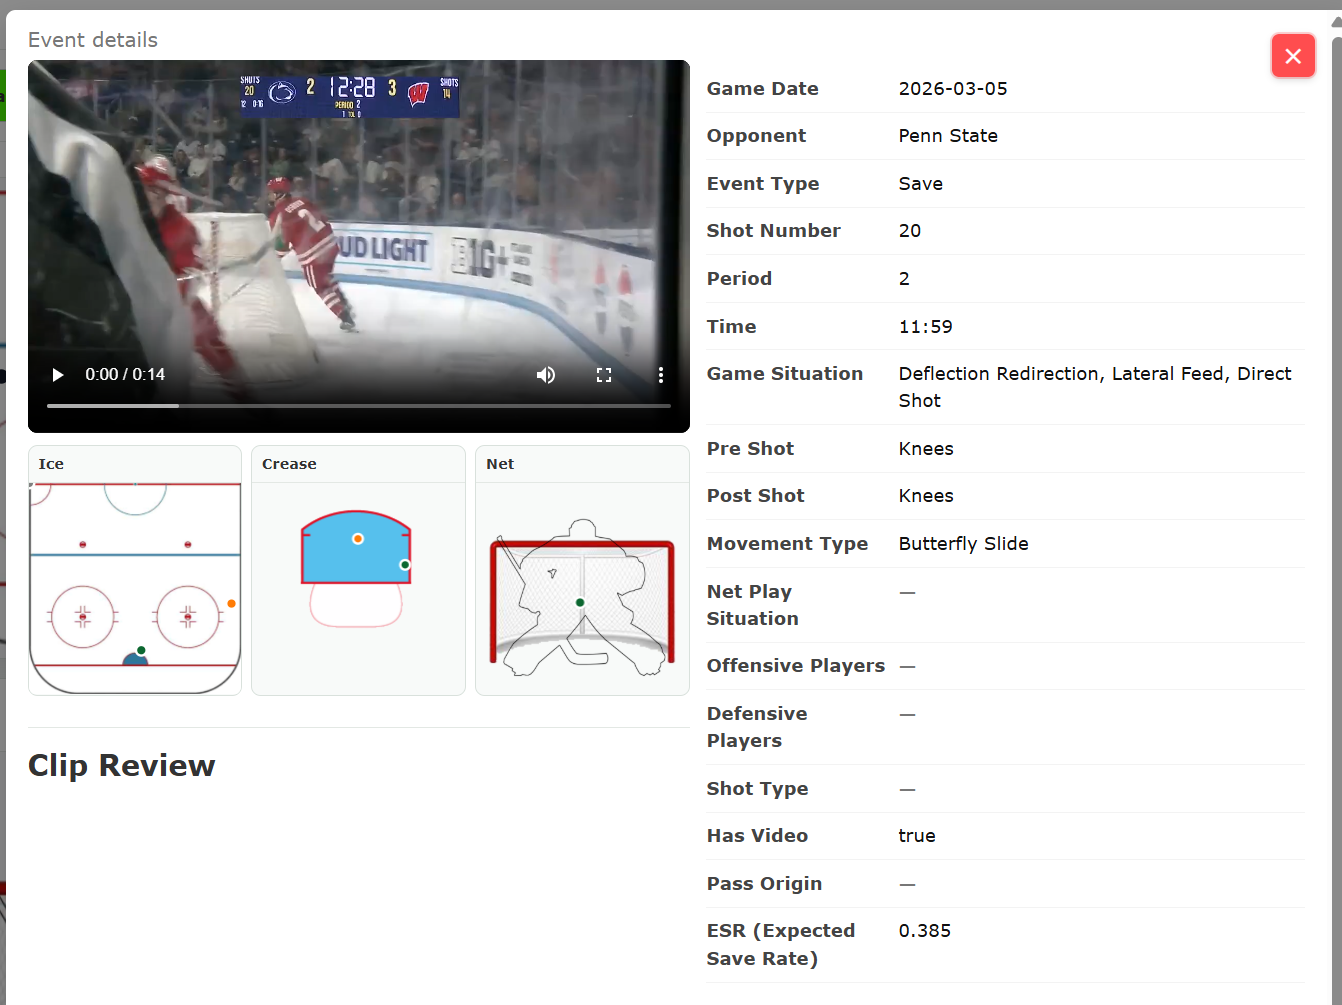
Task: Open video more options menu
Action: tap(661, 375)
